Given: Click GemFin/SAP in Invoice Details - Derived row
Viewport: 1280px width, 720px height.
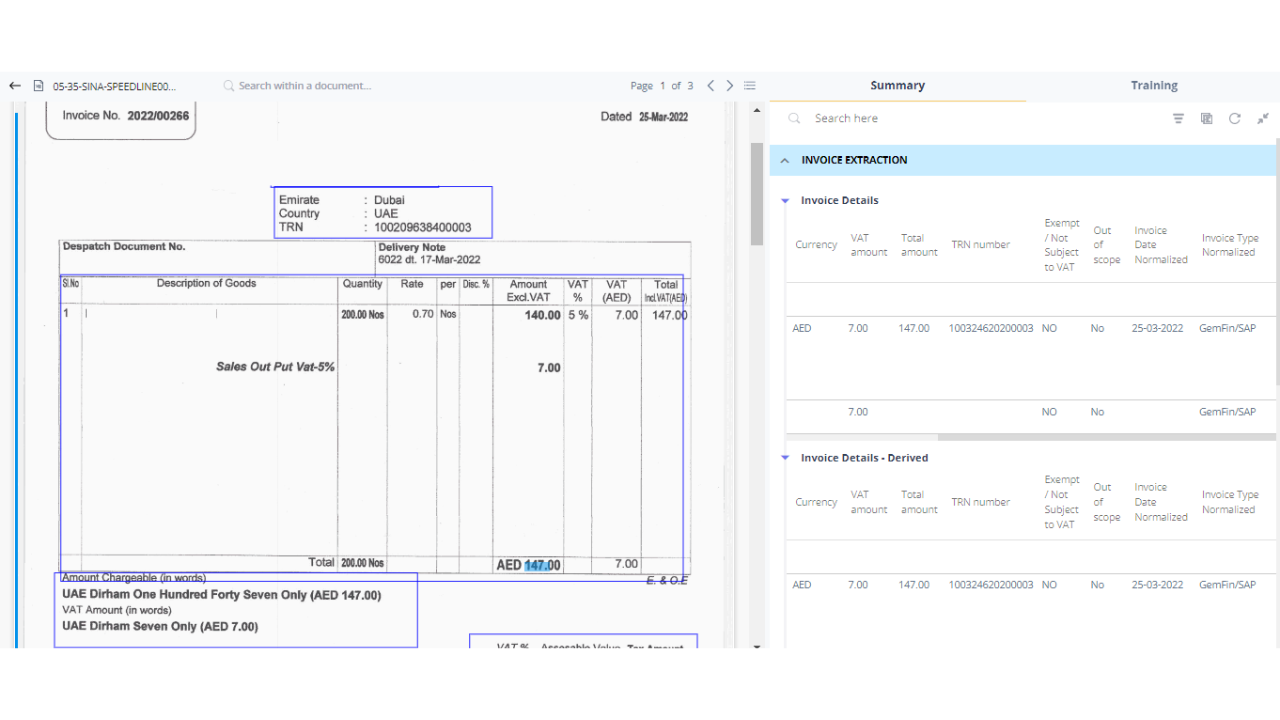Looking at the screenshot, I should coord(1227,585).
